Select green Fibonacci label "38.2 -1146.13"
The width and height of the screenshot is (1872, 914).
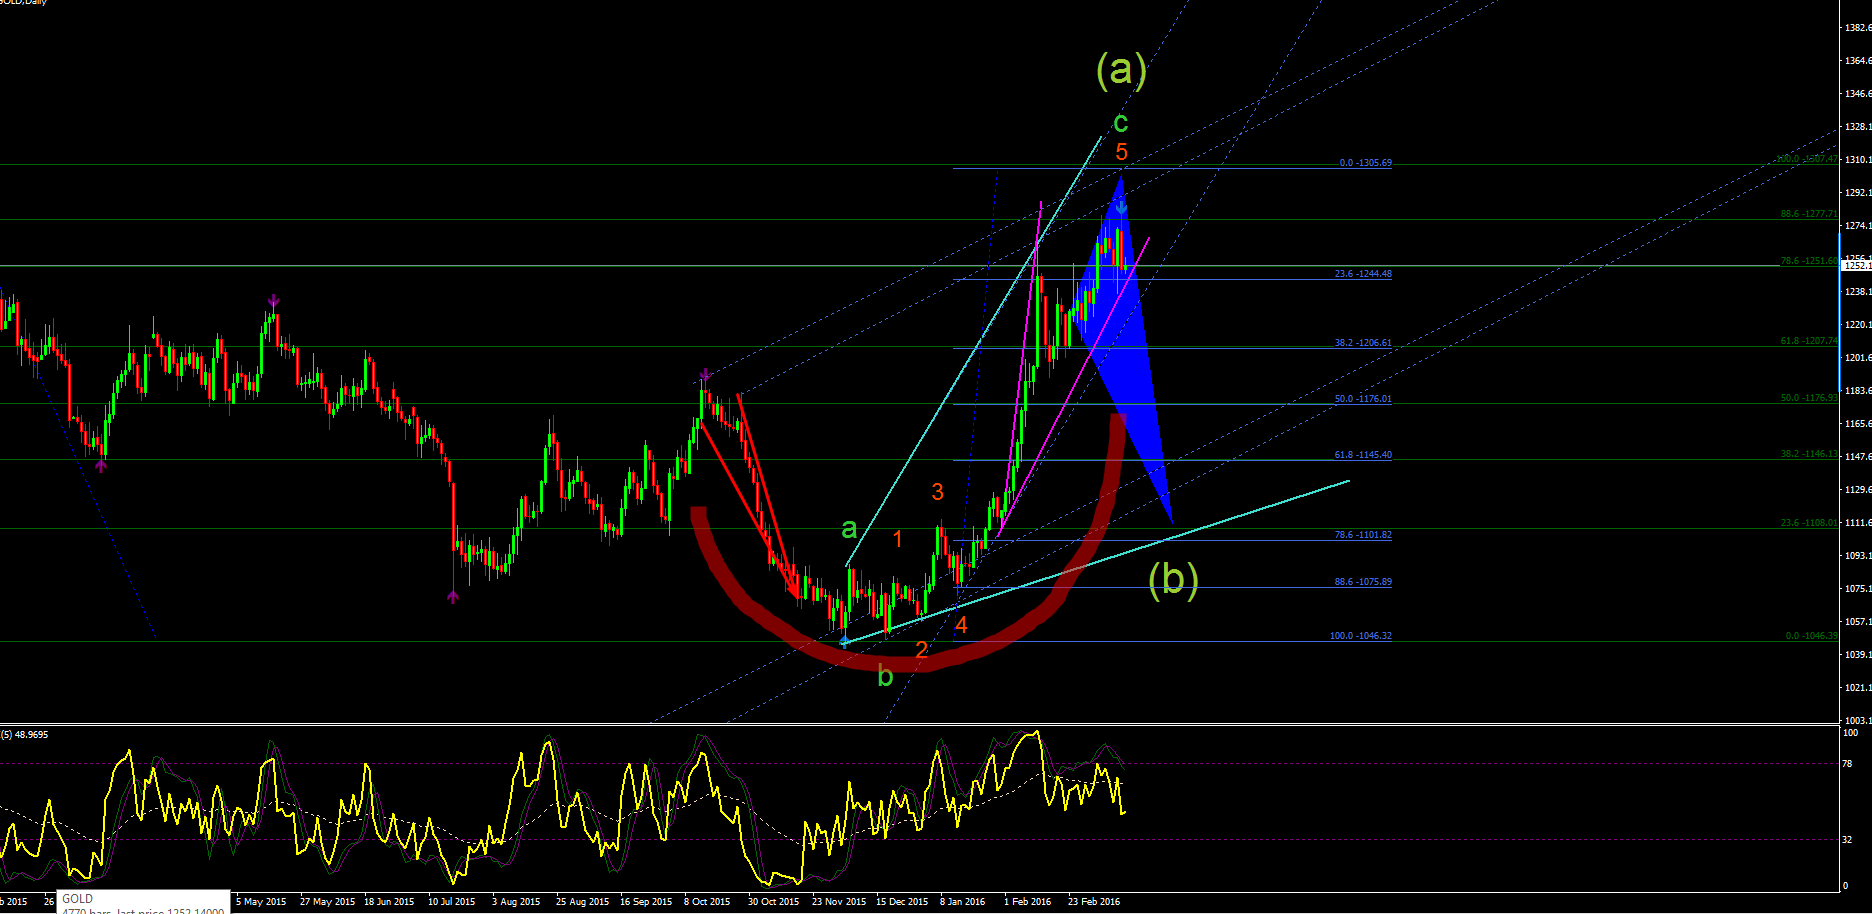click(x=1809, y=454)
